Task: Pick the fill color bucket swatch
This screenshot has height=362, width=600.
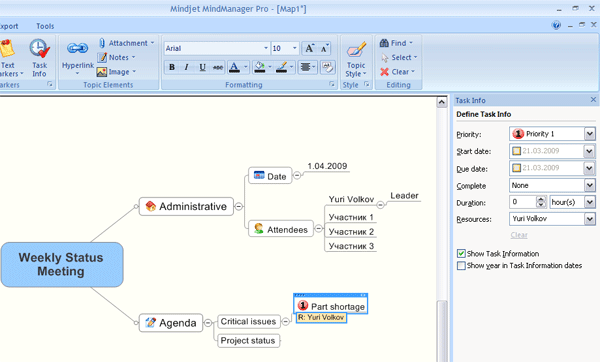Action: 259,67
